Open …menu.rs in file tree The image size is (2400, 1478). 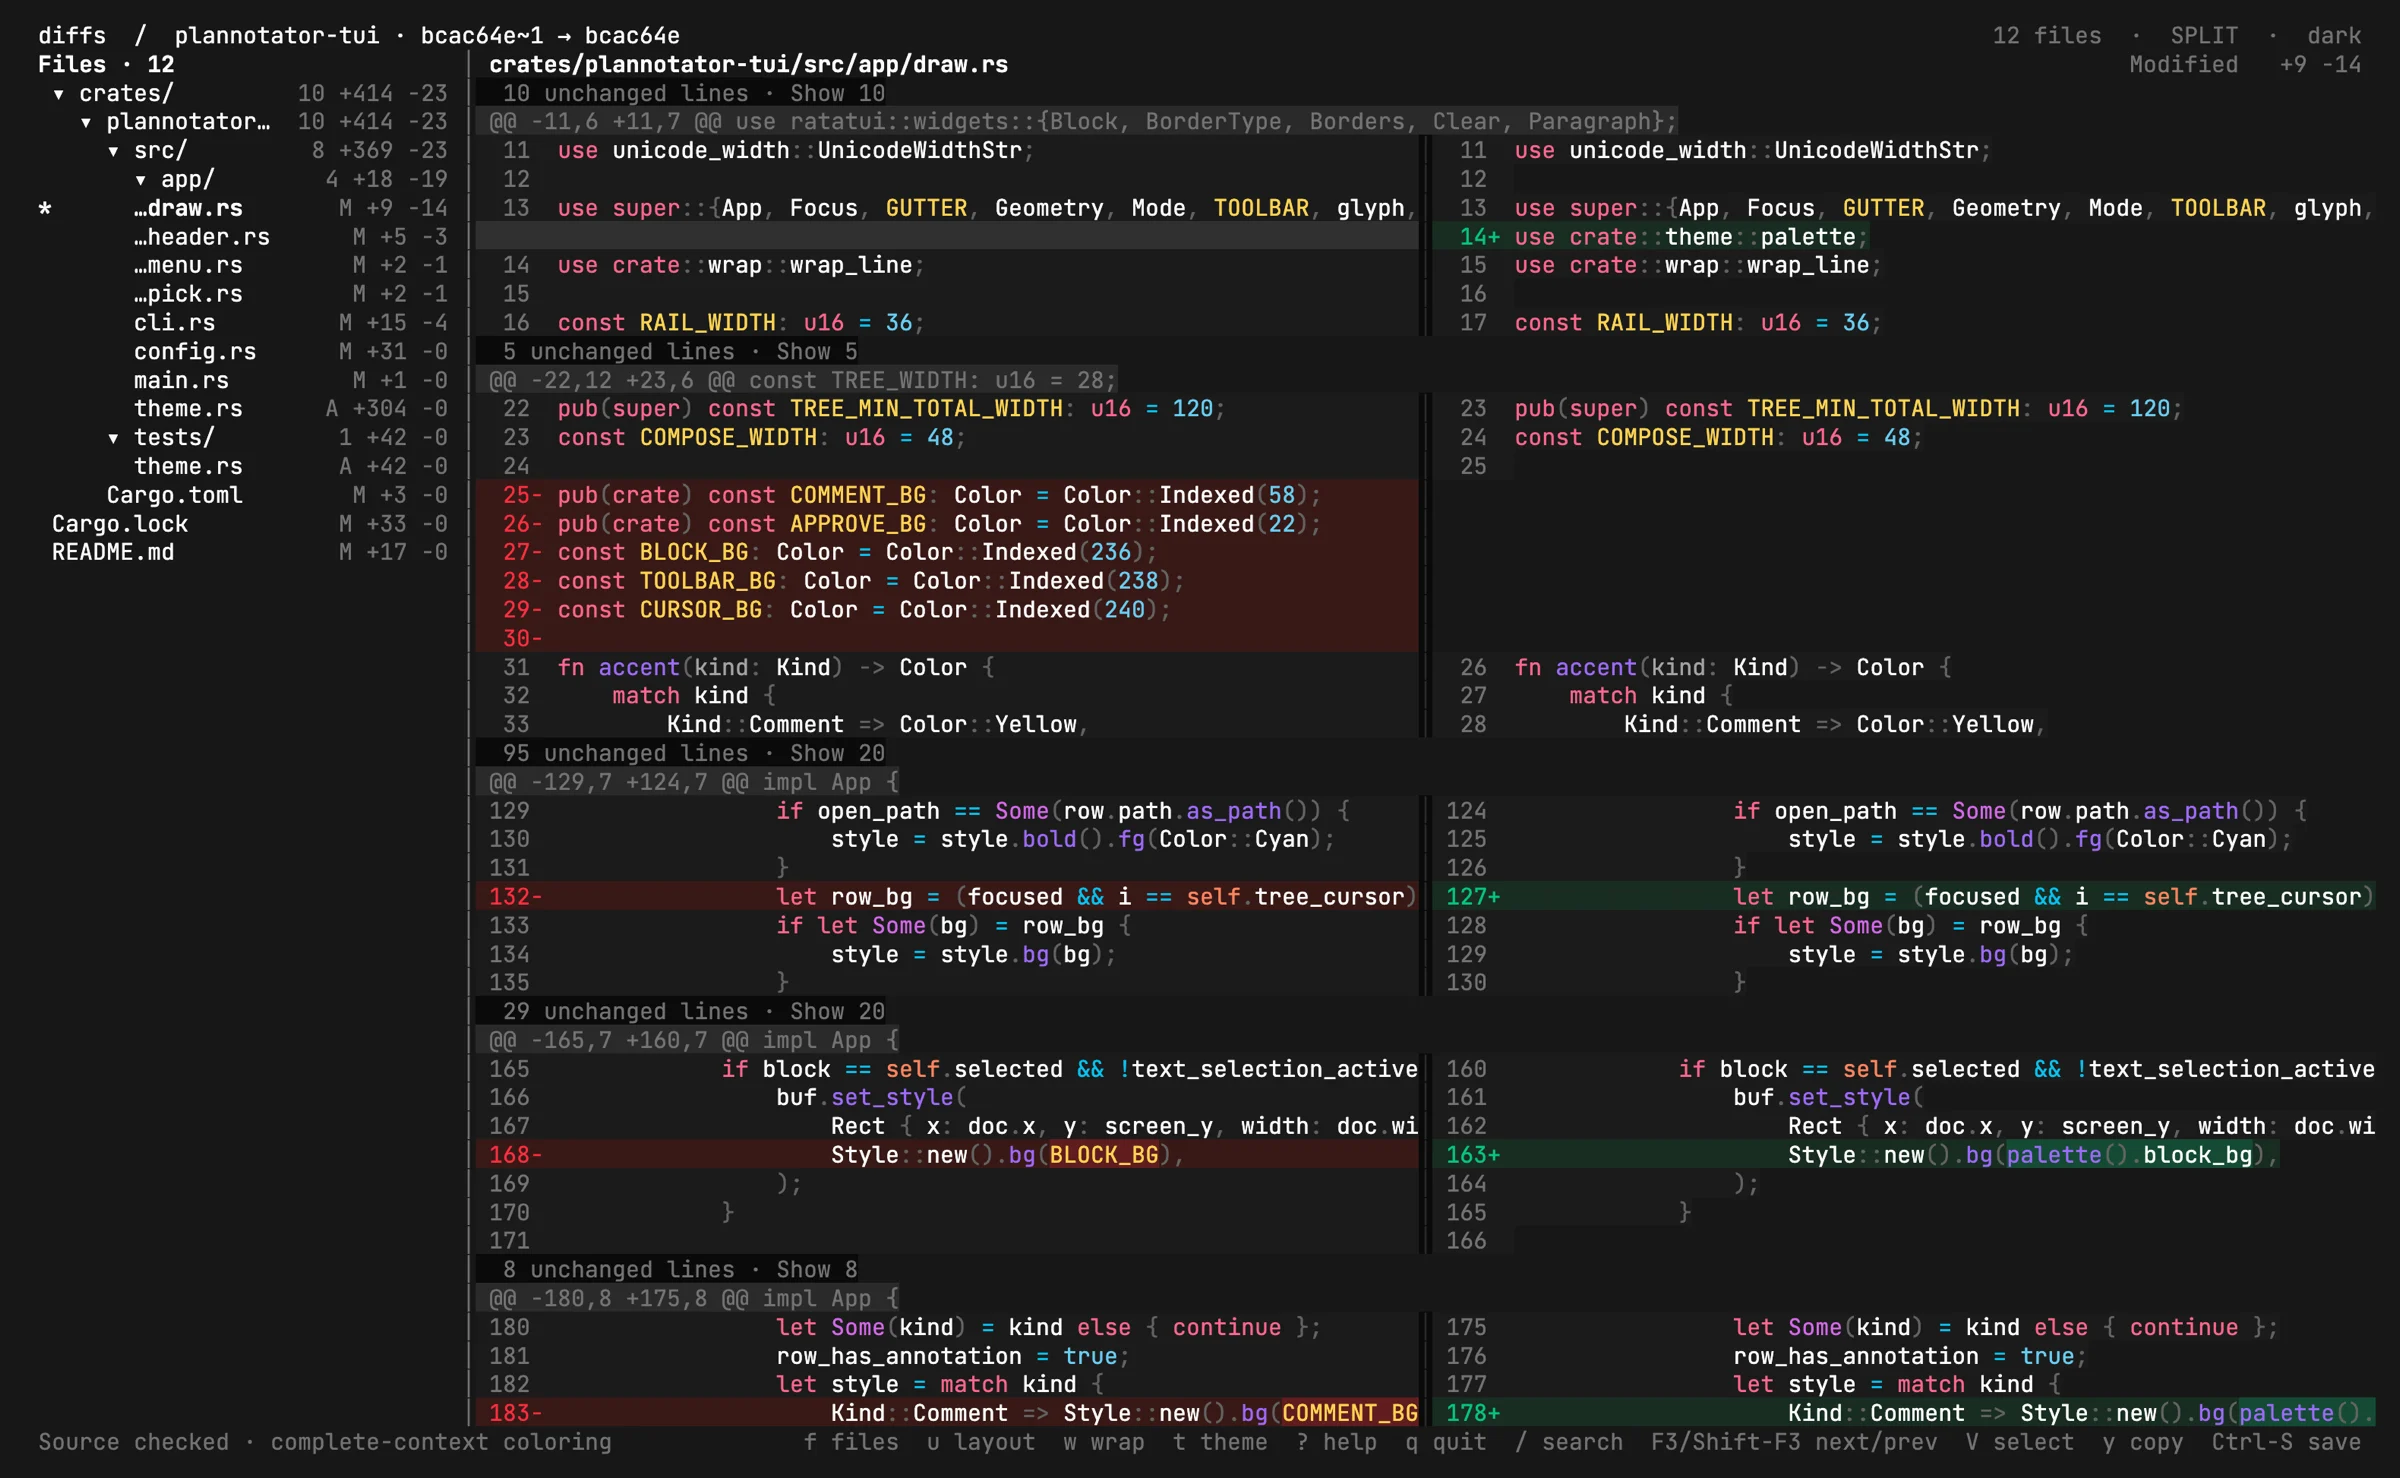point(188,265)
